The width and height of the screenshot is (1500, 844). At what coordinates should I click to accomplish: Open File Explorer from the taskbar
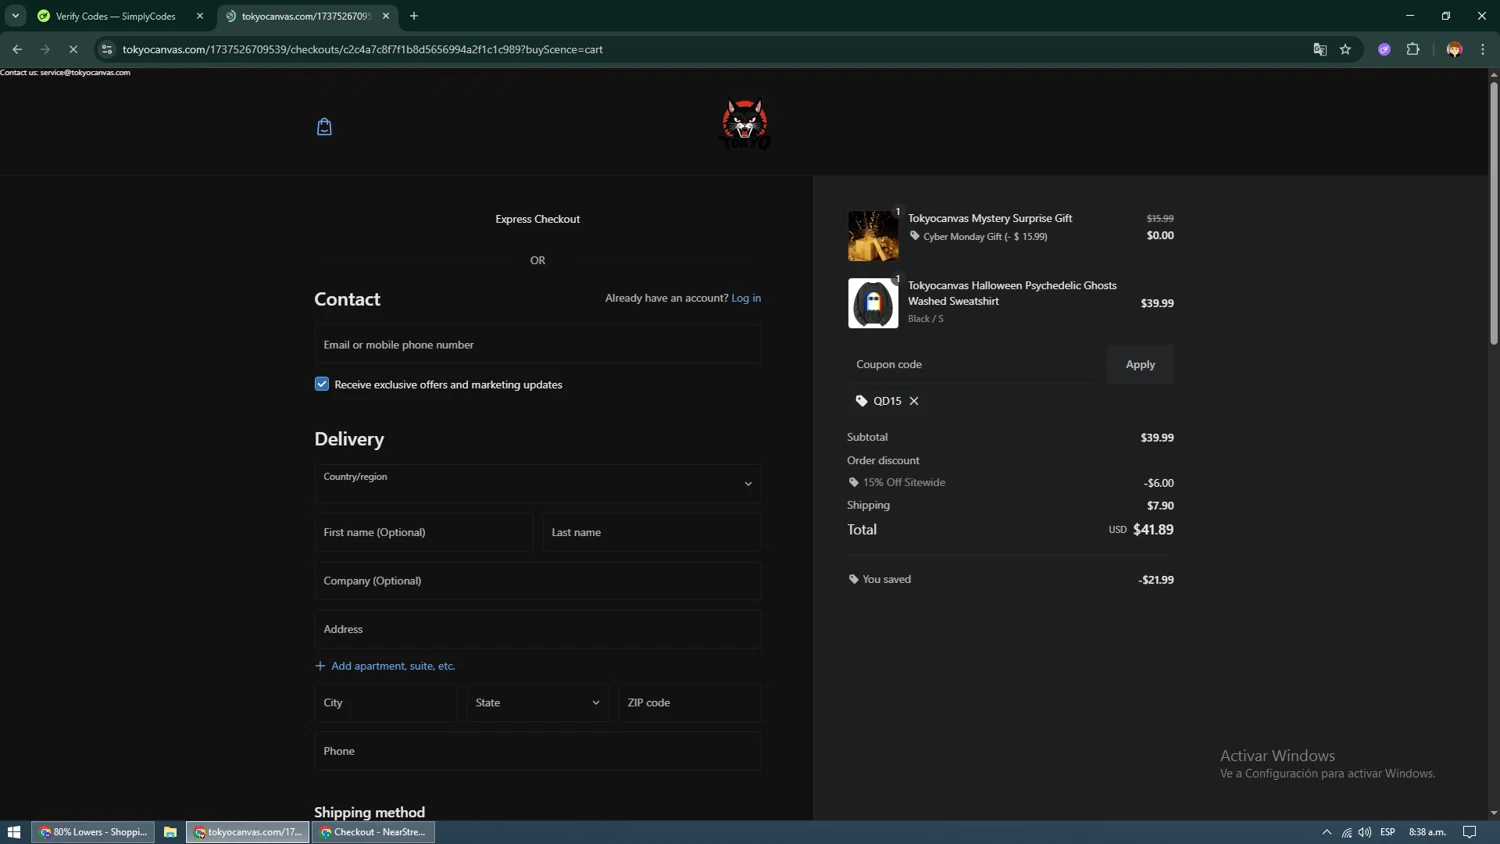pos(170,832)
